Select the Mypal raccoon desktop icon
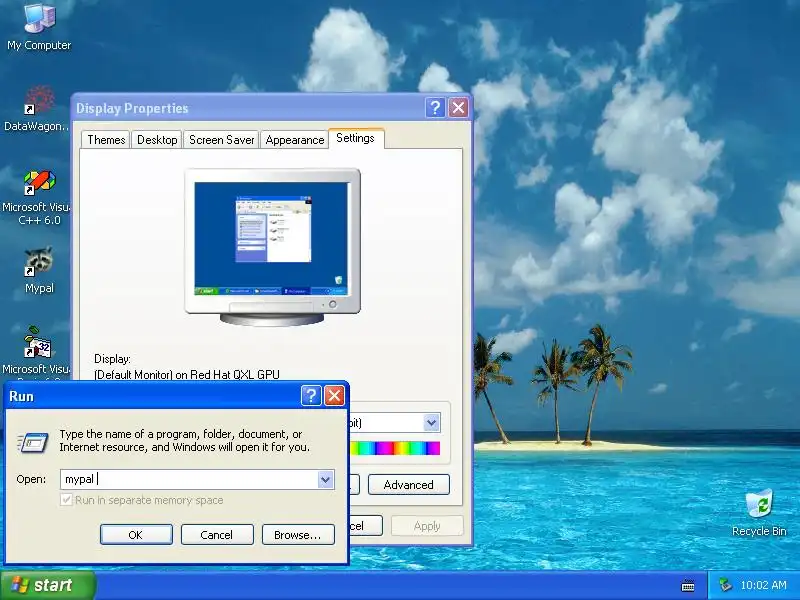 [x=39, y=270]
